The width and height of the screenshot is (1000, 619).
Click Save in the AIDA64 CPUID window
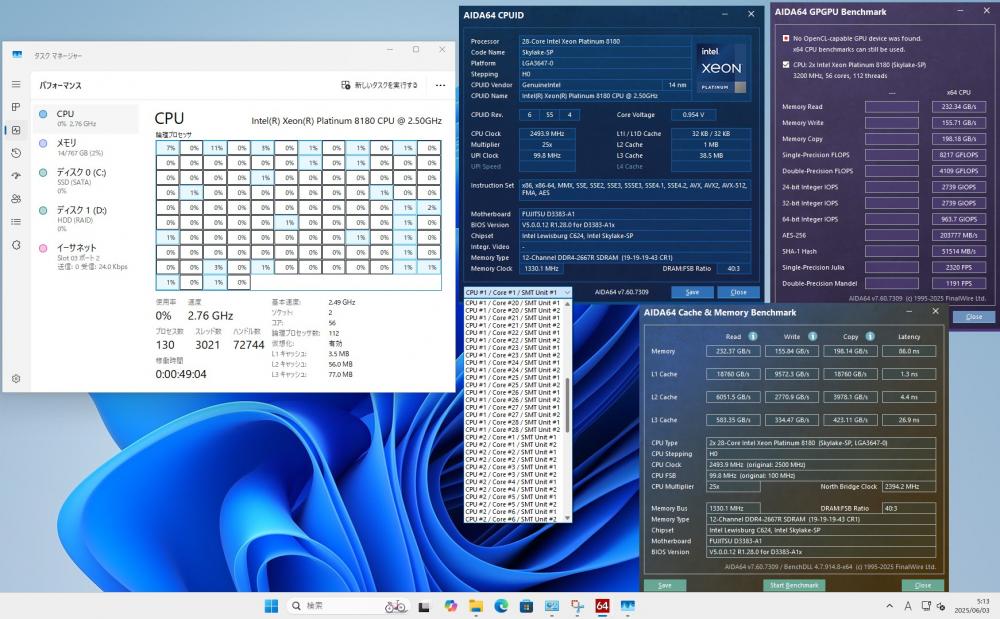tap(692, 292)
